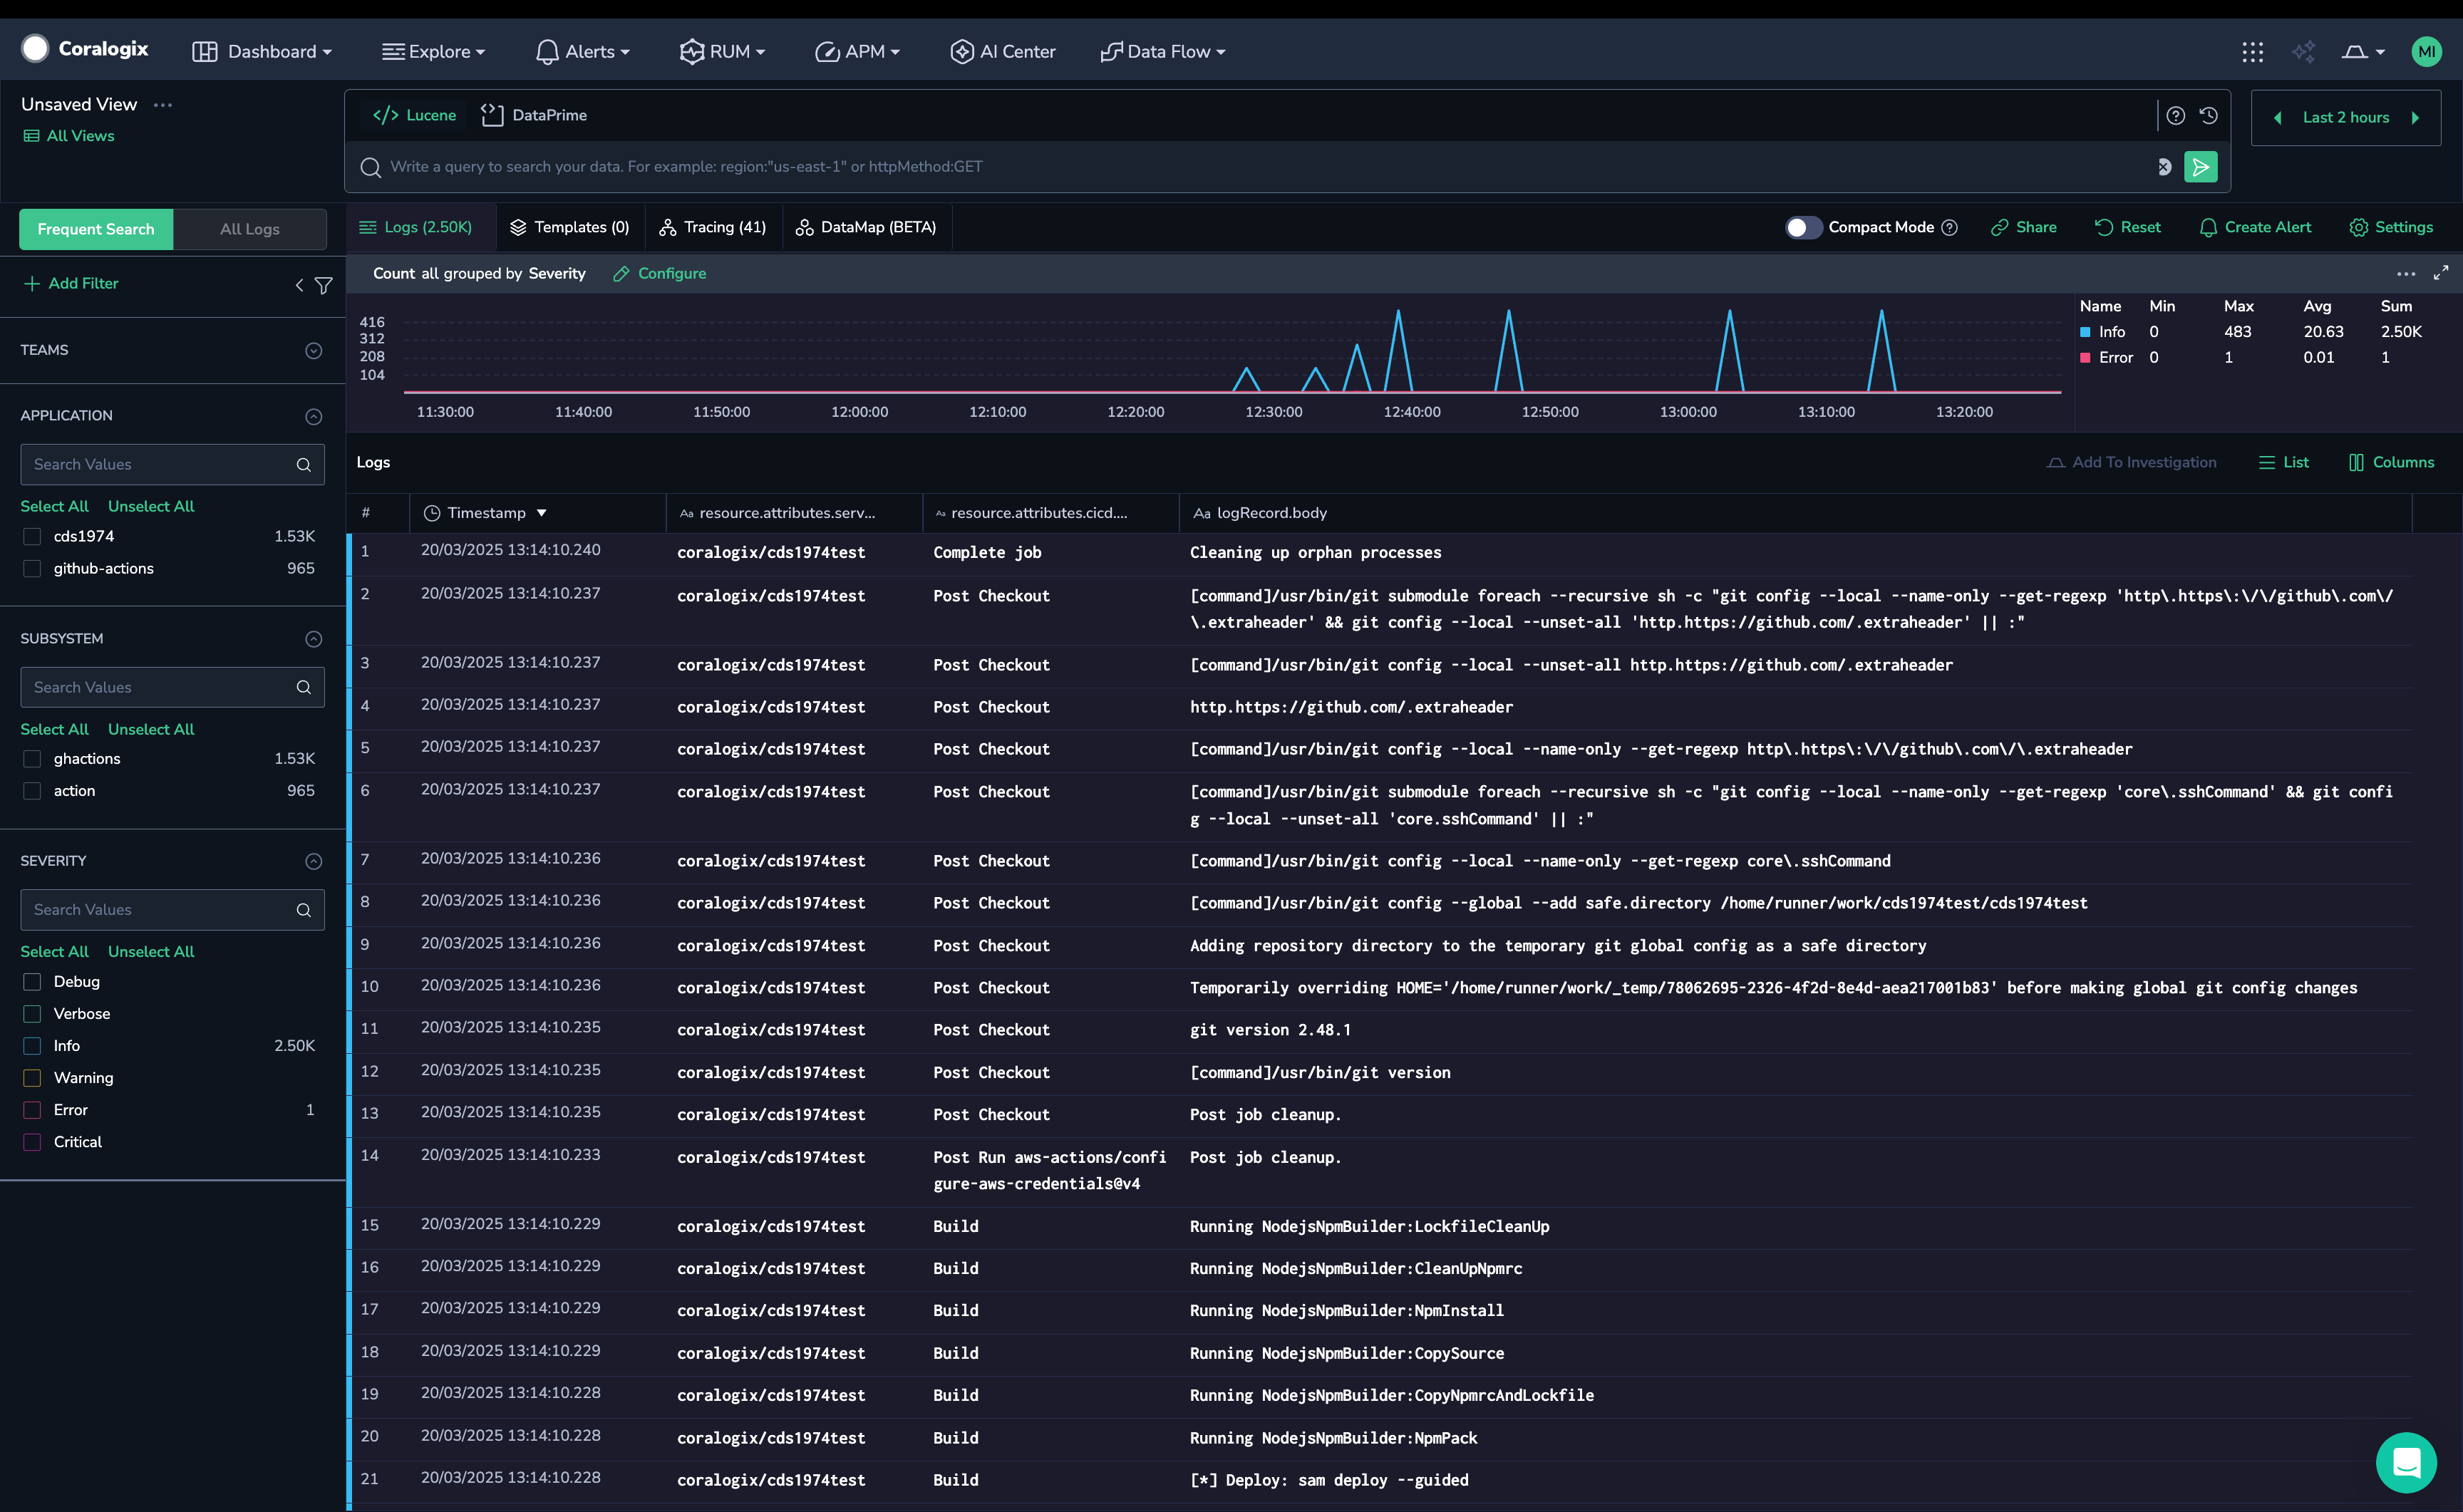The width and height of the screenshot is (2463, 1512).
Task: Click the filter funnel icon
Action: point(324,286)
